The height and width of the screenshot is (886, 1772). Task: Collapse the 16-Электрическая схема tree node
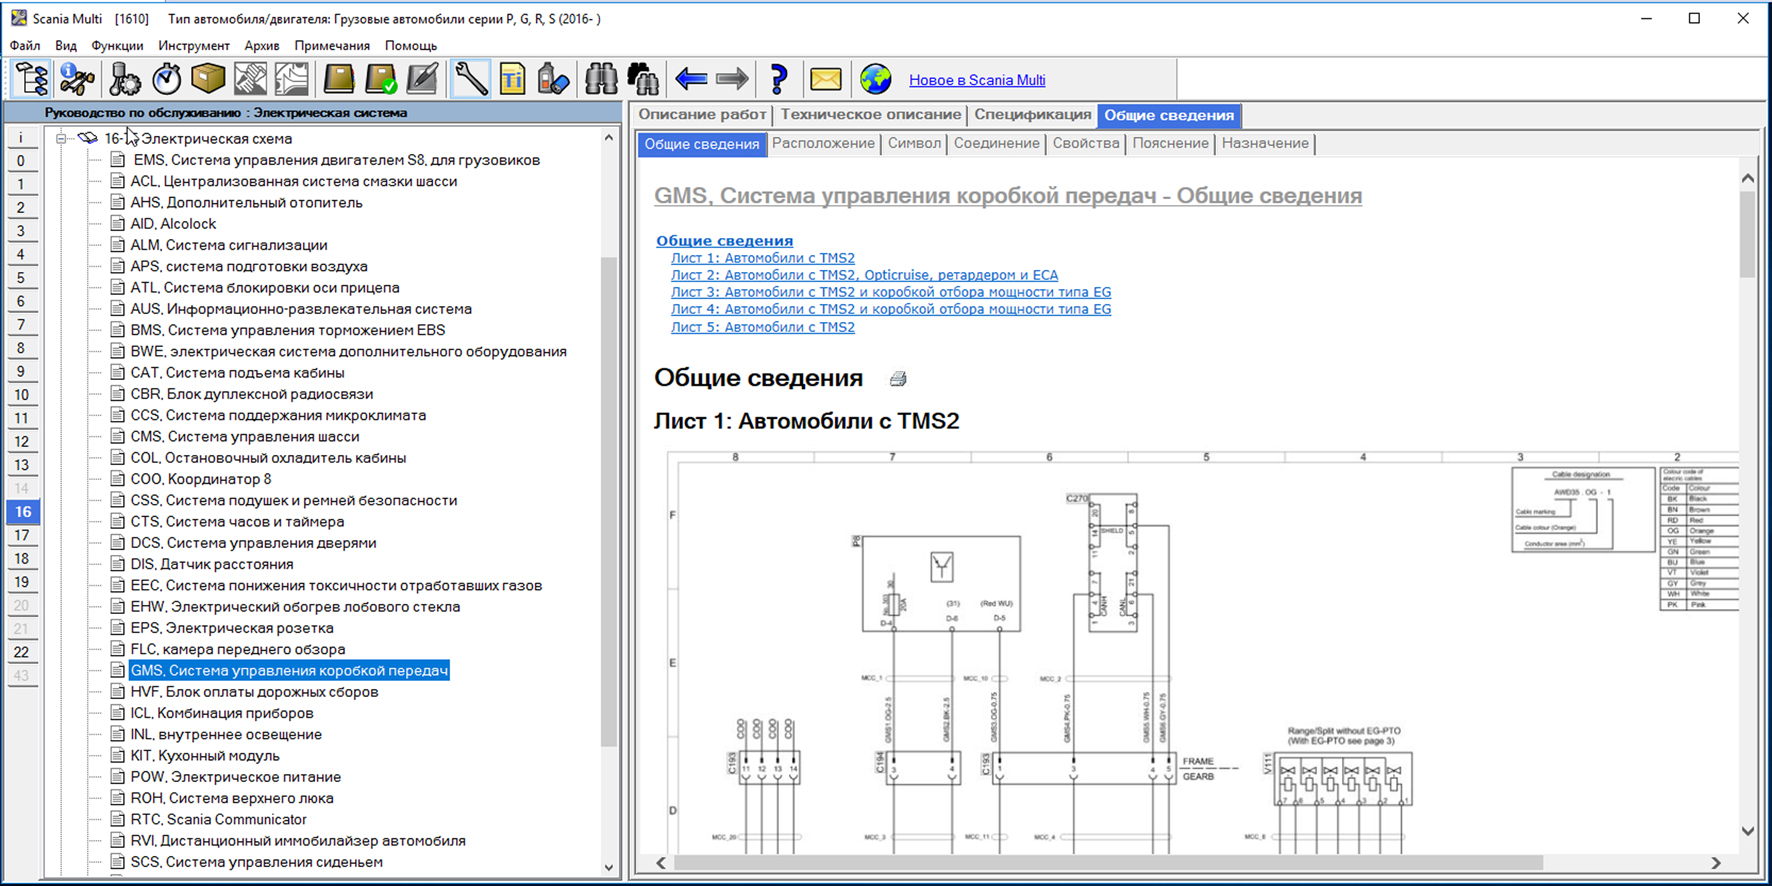(61, 139)
